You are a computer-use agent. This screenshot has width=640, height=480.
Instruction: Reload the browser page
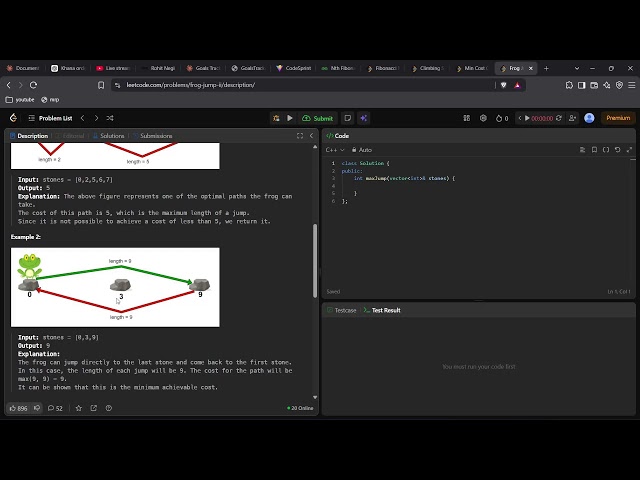pos(33,85)
